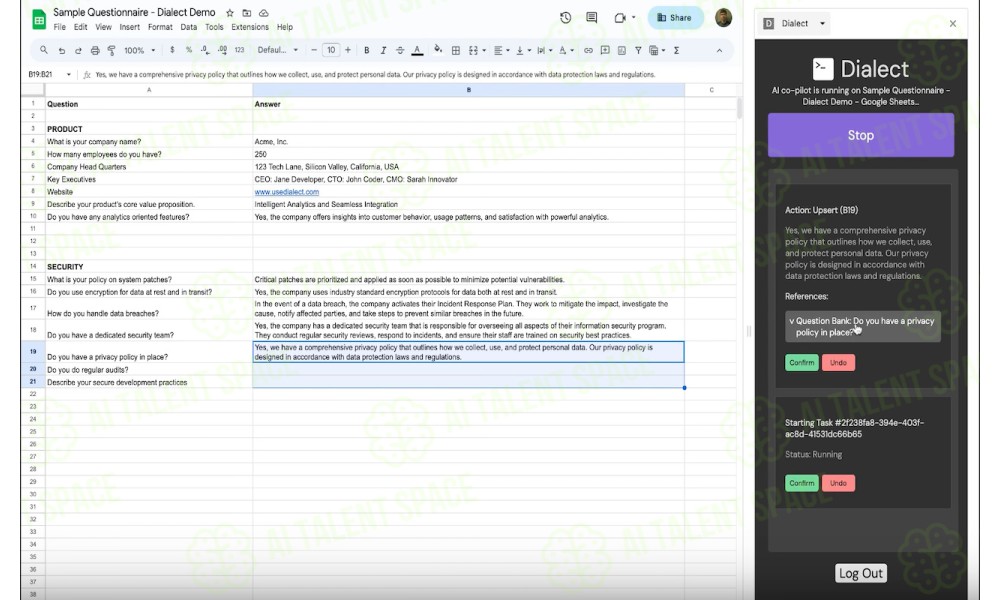Open the fill color picker
1000x600 pixels.
[438, 50]
